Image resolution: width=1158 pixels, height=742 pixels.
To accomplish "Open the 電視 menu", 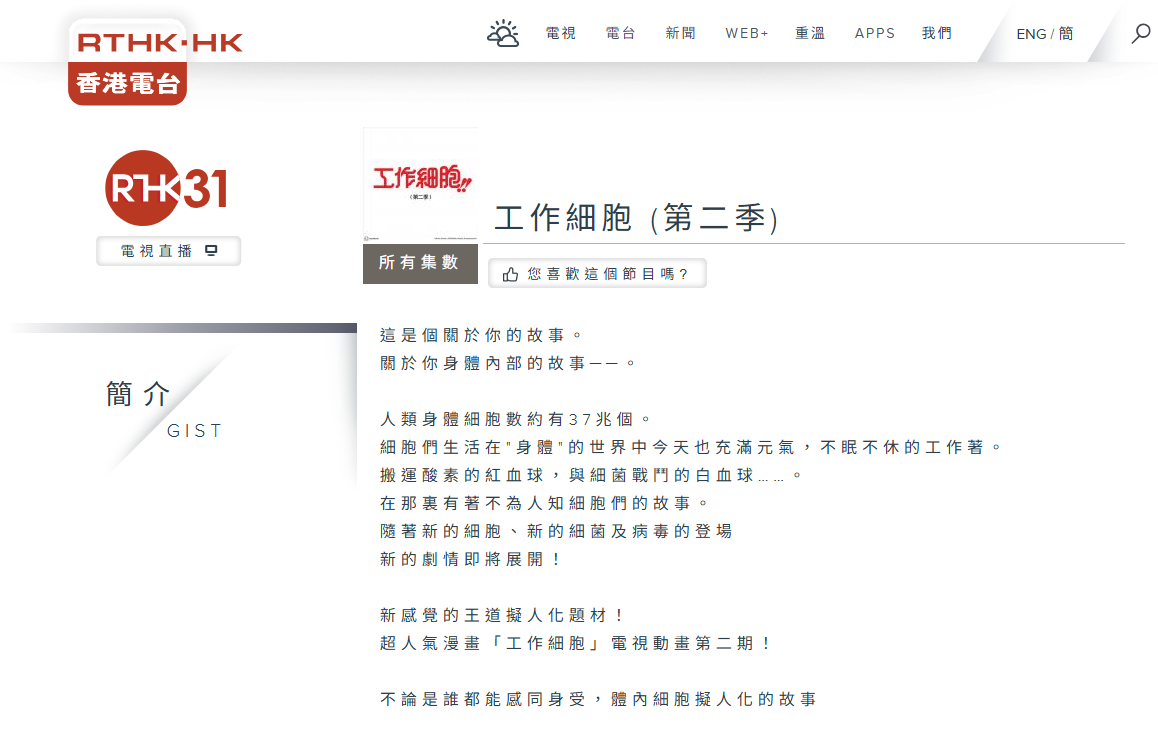I will coord(561,34).
